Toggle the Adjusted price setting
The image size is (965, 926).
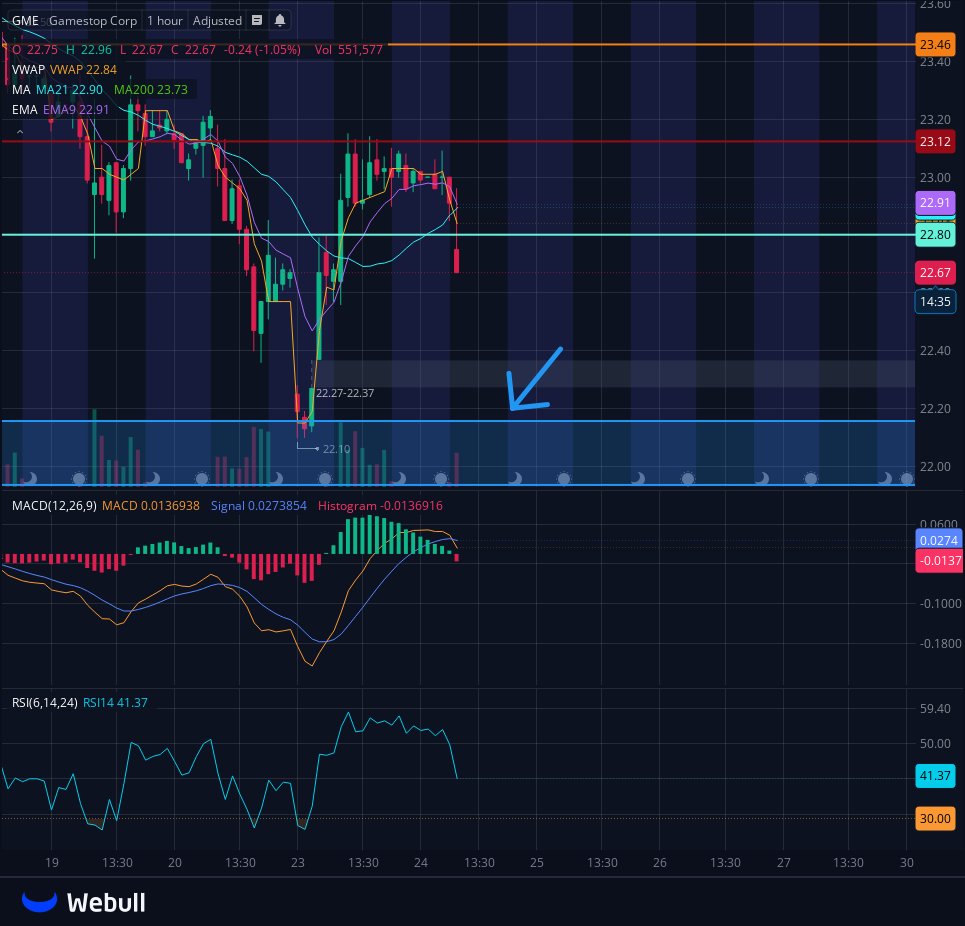coord(217,20)
